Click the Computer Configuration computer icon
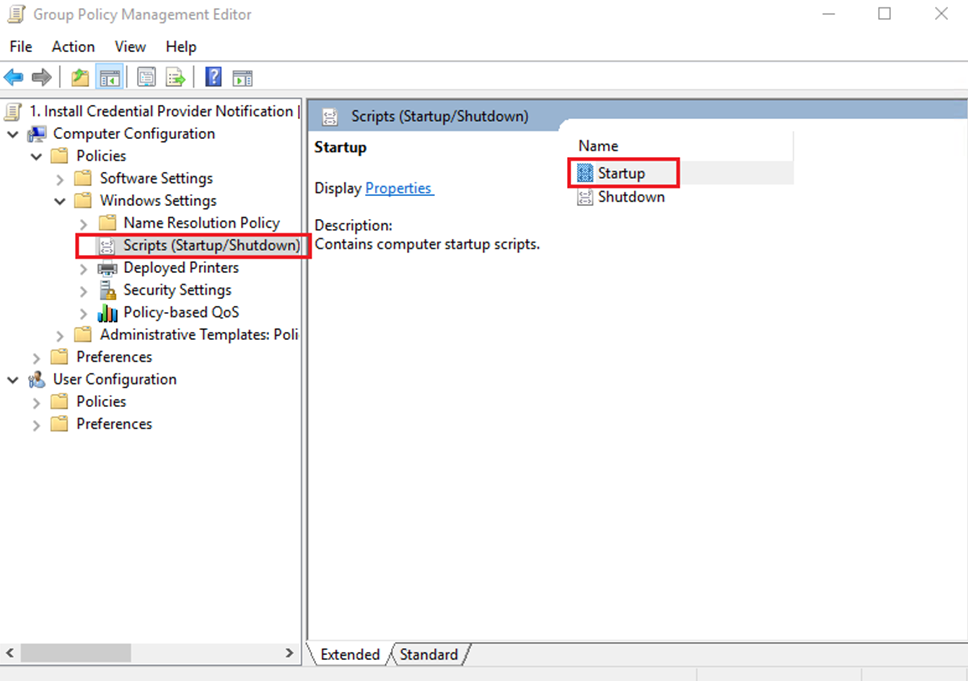The width and height of the screenshot is (968, 681). [37, 134]
